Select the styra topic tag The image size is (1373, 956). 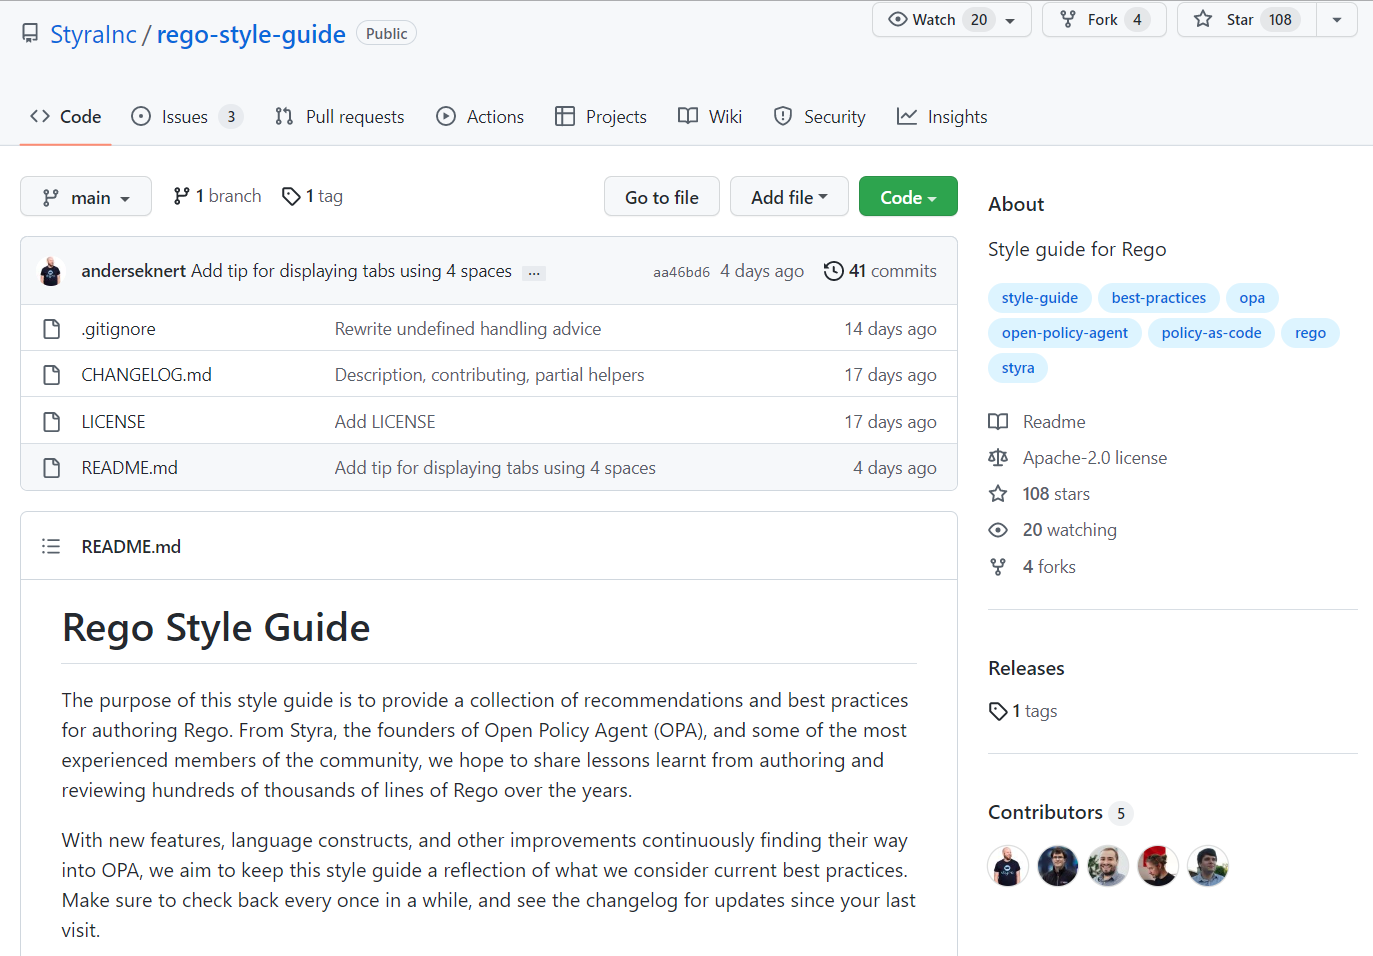tap(1018, 368)
